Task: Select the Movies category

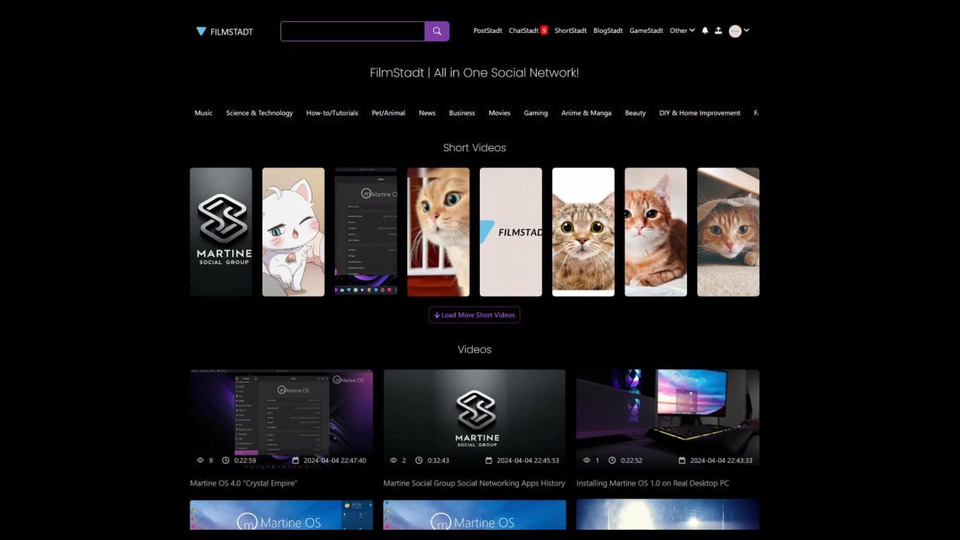Action: pyautogui.click(x=499, y=113)
